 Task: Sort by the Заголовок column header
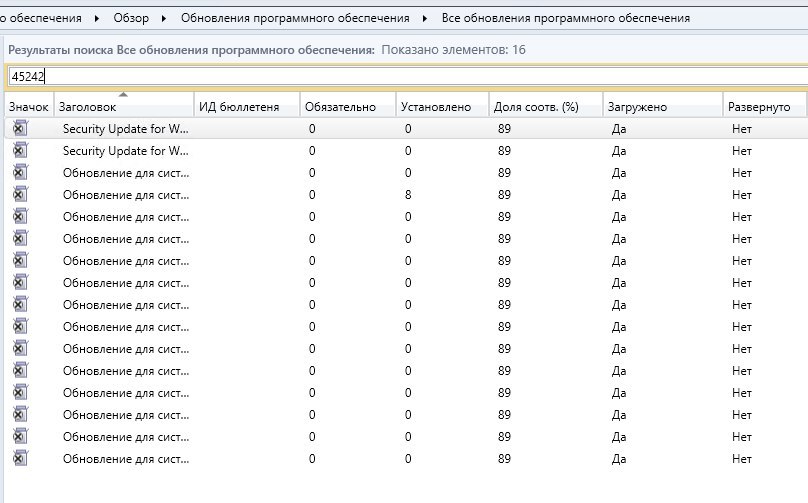point(124,107)
